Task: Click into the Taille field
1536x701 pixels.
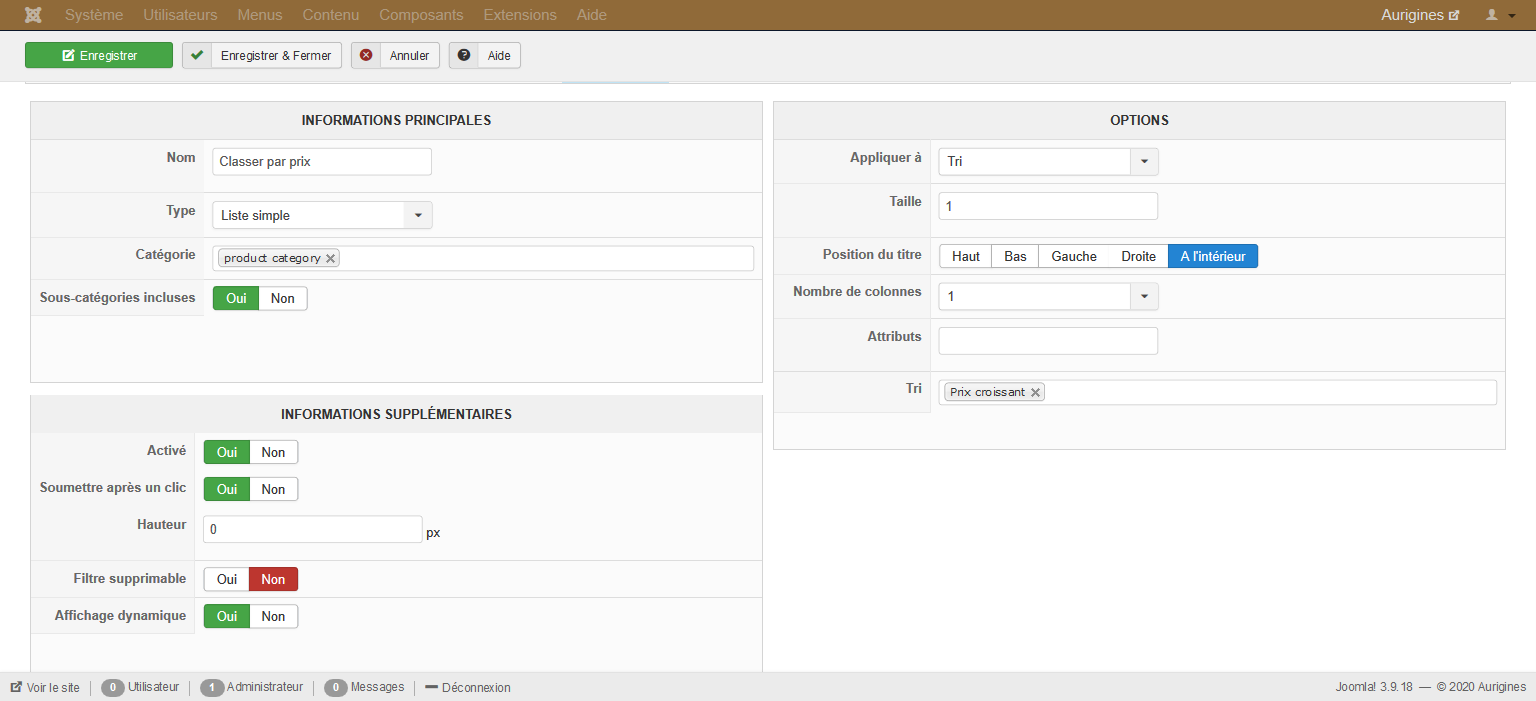Action: [x=1048, y=206]
